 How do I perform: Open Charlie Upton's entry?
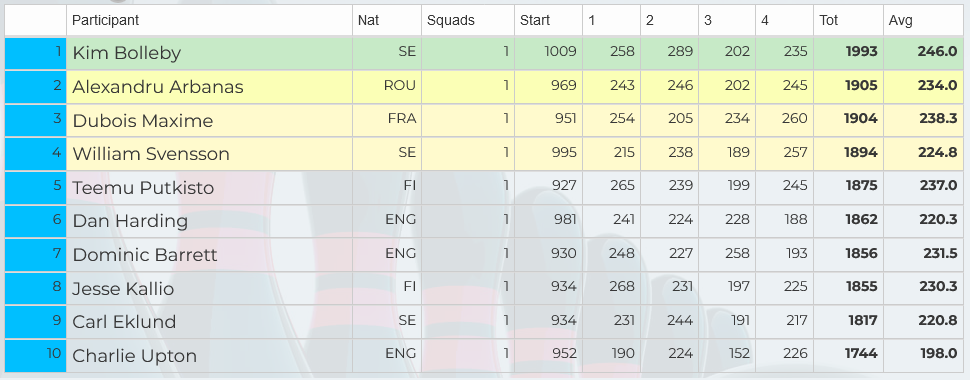tap(135, 356)
